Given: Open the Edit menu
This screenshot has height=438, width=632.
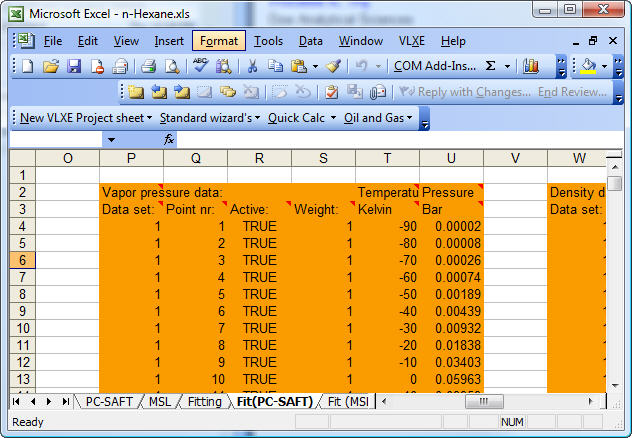Looking at the screenshot, I should click(88, 41).
